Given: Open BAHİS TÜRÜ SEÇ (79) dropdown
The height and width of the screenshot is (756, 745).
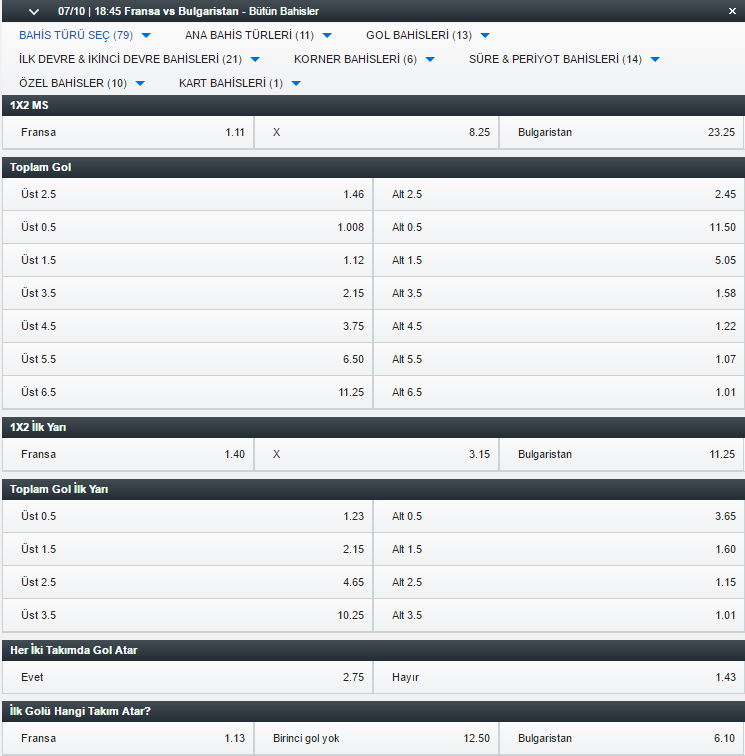Looking at the screenshot, I should (85, 35).
